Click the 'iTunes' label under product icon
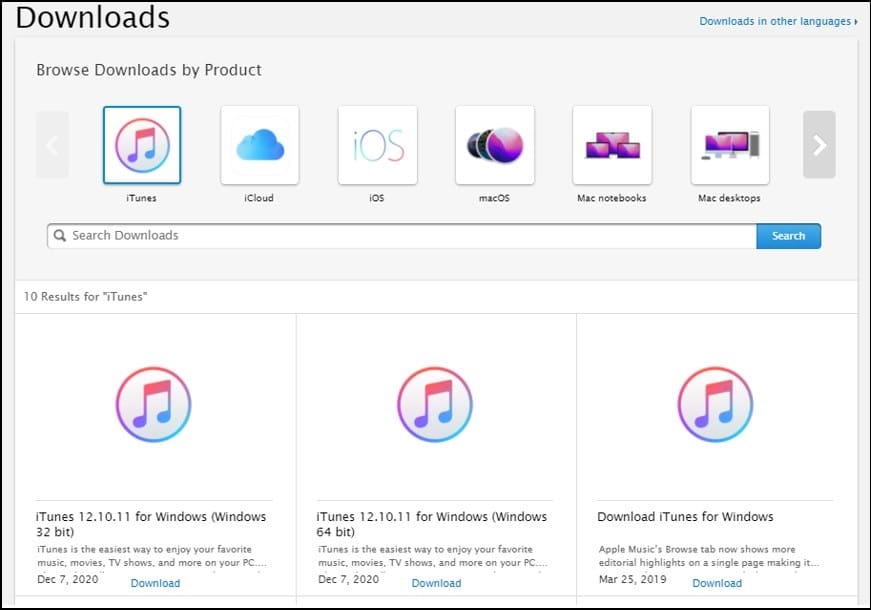Screen dimensions: 871x610 pos(142,198)
